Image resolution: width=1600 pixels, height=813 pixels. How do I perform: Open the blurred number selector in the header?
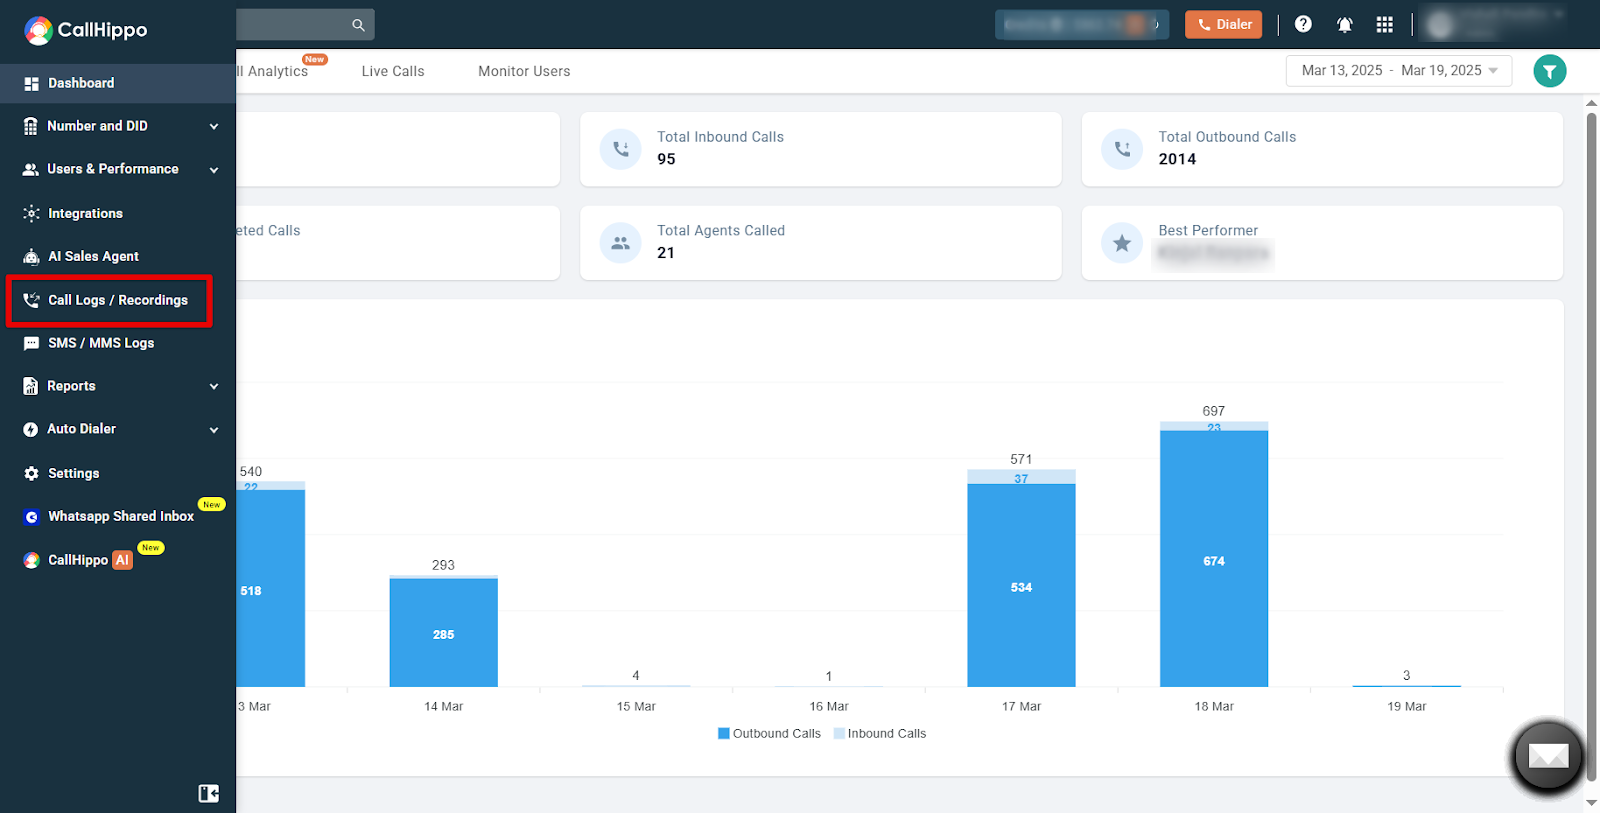click(x=1082, y=25)
